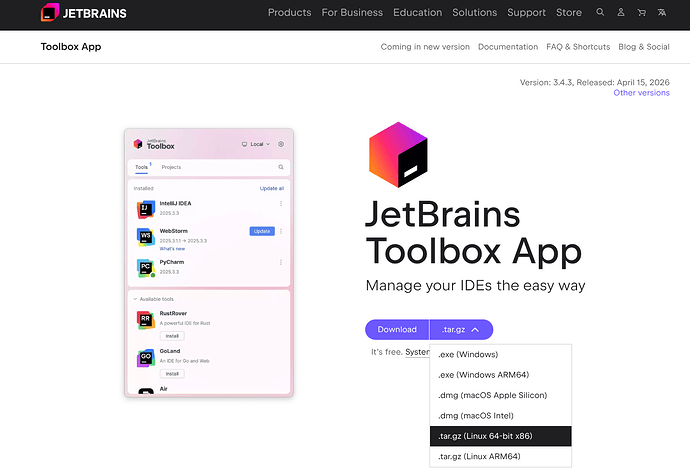This screenshot has width=690, height=474.
Task: Click the purple Download button
Action: click(397, 330)
